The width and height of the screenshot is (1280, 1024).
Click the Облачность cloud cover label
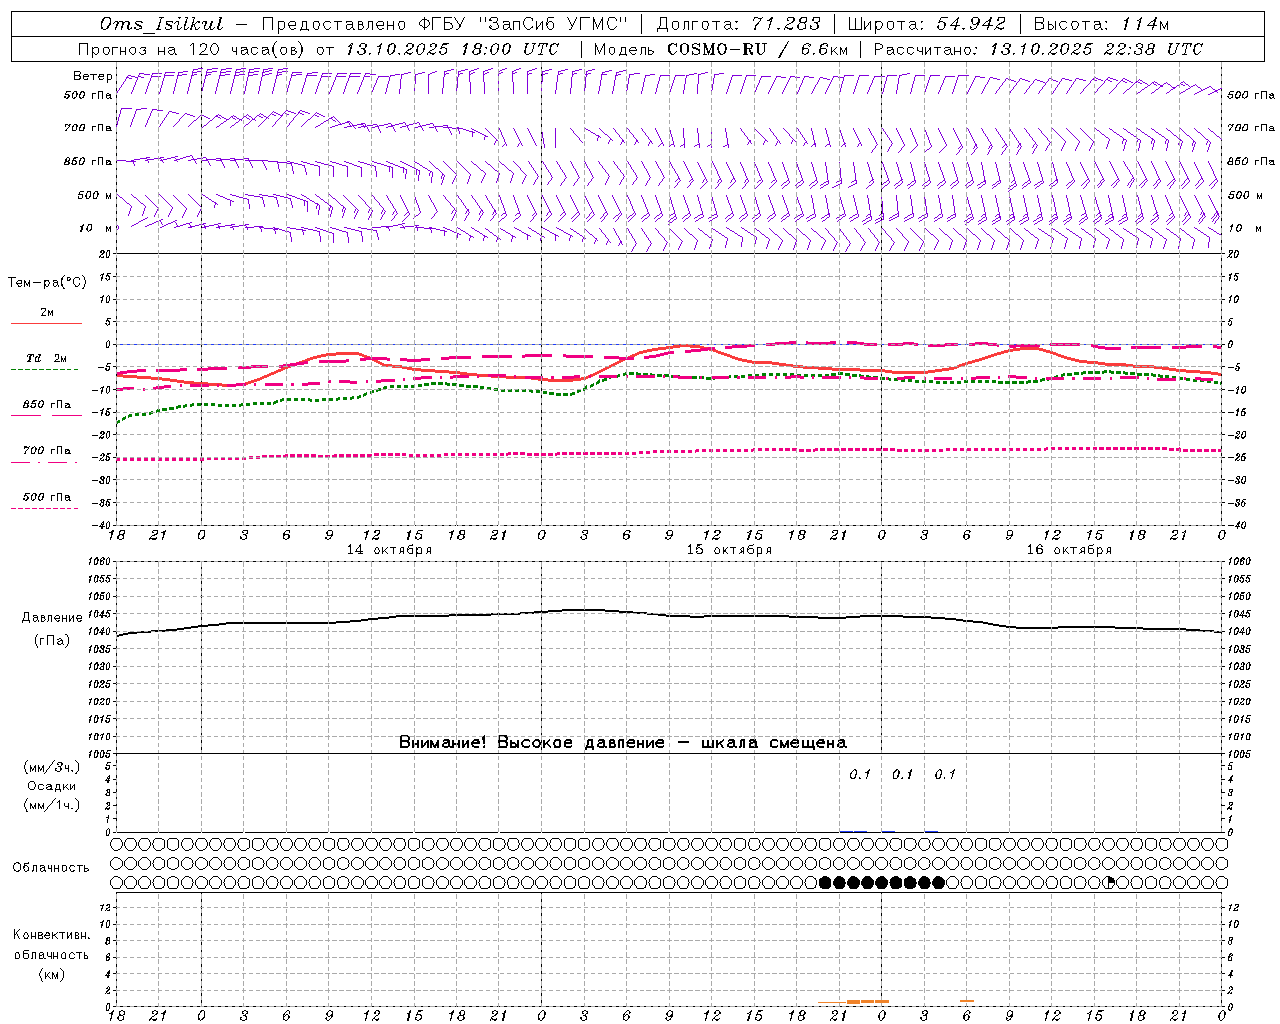(x=51, y=867)
